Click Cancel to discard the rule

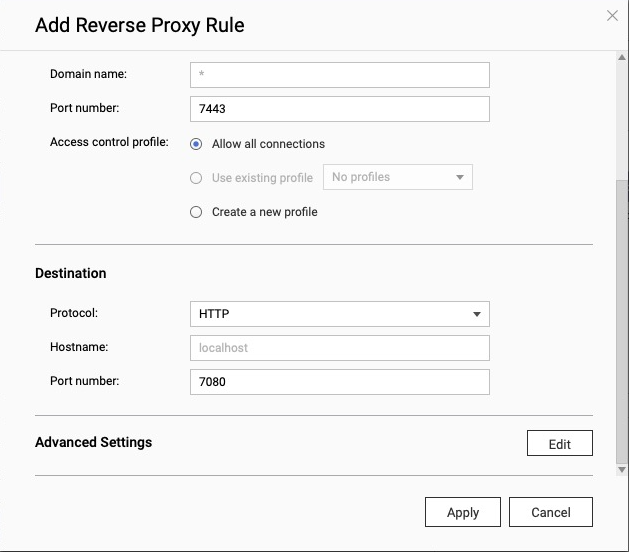(550, 512)
